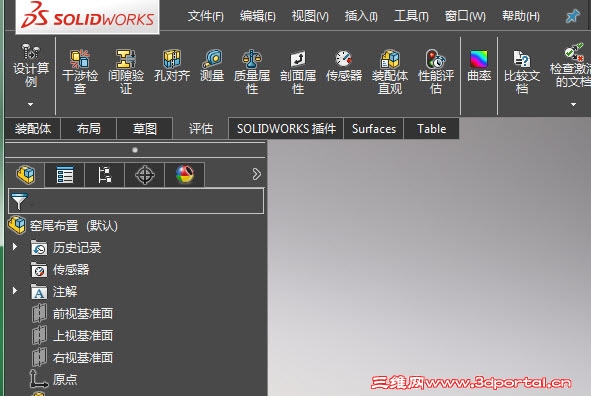Image resolution: width=591 pixels, height=396 pixels.
Task: Select 窑尾布置 (默认) root assembly
Action: 74,226
